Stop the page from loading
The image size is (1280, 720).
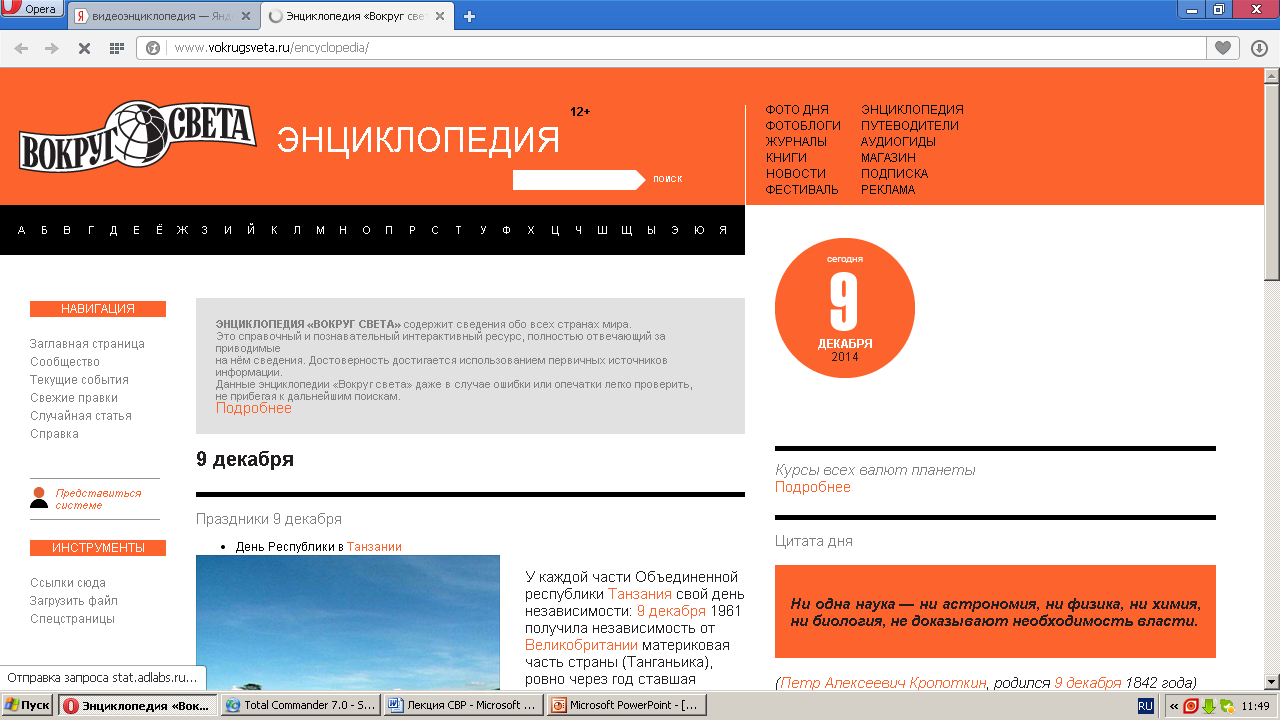(x=85, y=48)
